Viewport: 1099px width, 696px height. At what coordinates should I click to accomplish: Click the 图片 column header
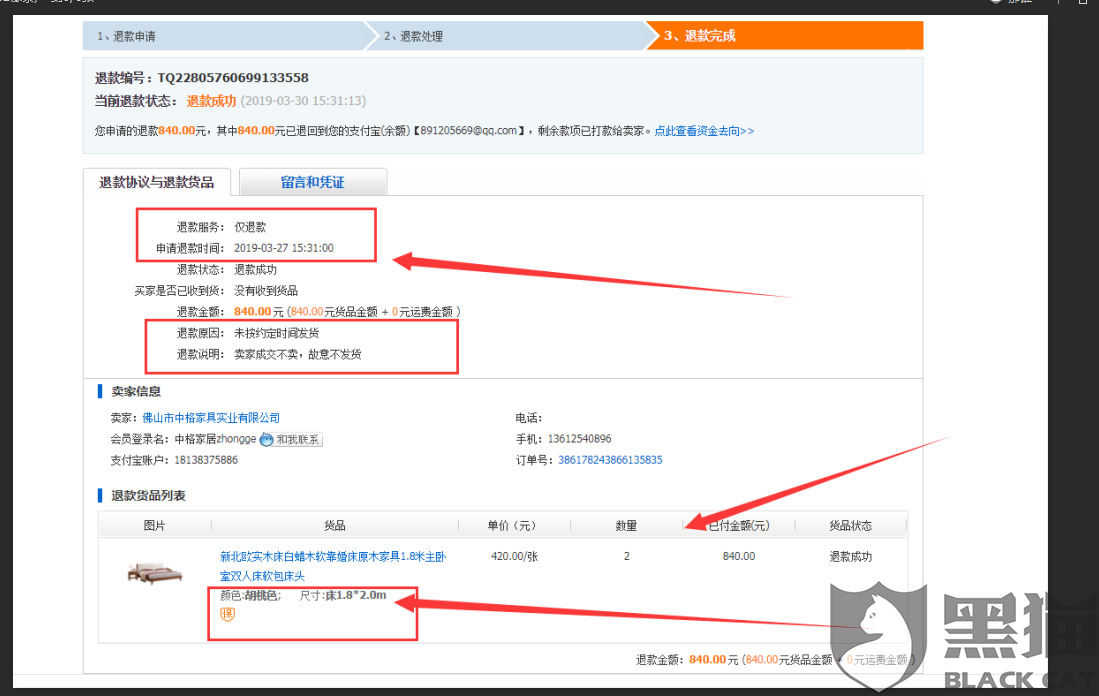[x=154, y=526]
